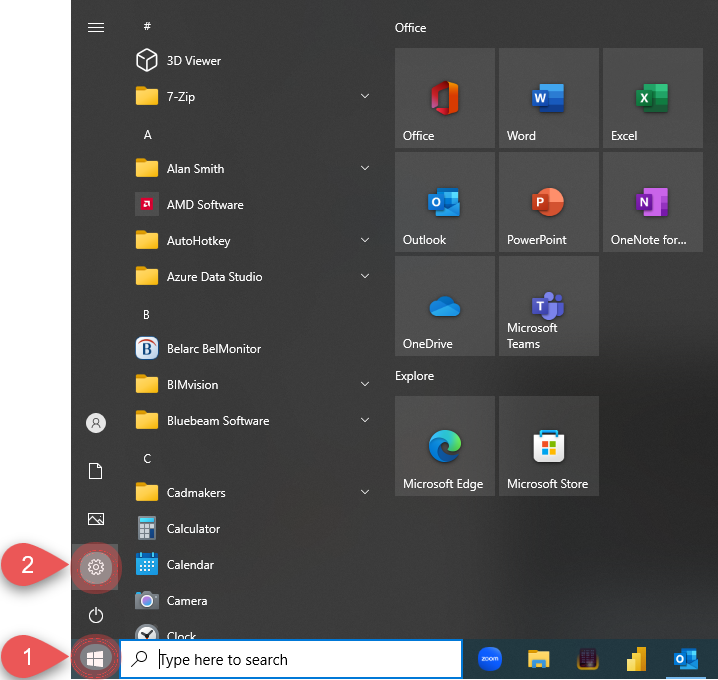Click the Office group title
Image resolution: width=718 pixels, height=680 pixels.
pos(410,28)
